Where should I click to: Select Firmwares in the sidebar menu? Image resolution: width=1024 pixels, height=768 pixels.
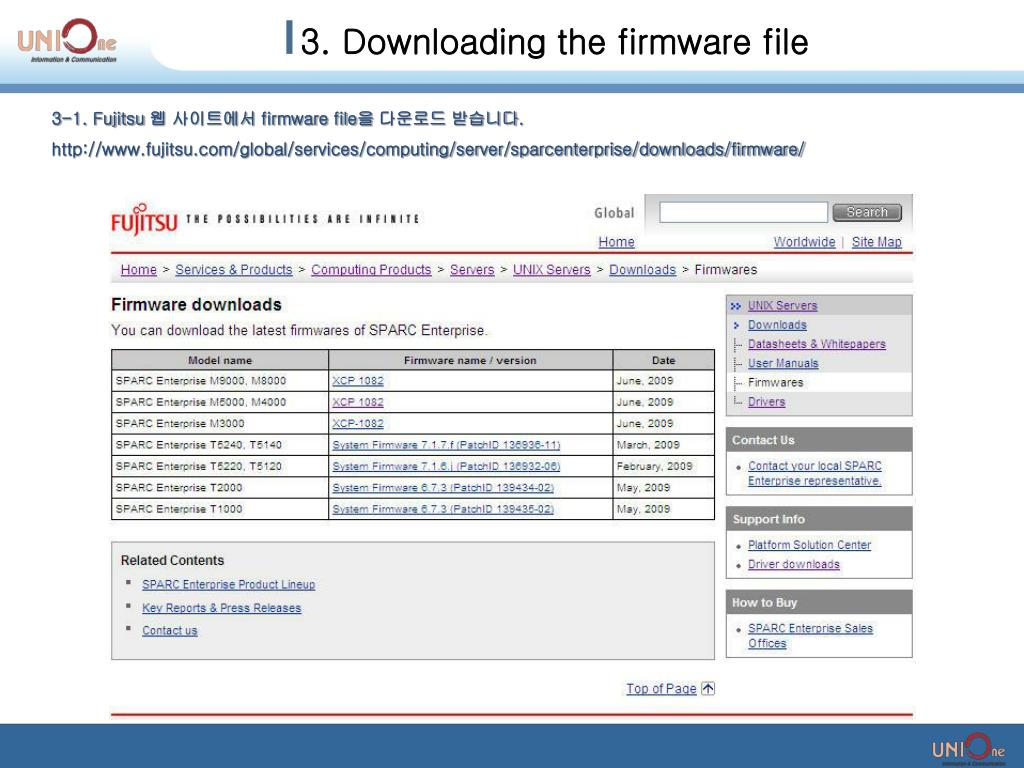(775, 383)
